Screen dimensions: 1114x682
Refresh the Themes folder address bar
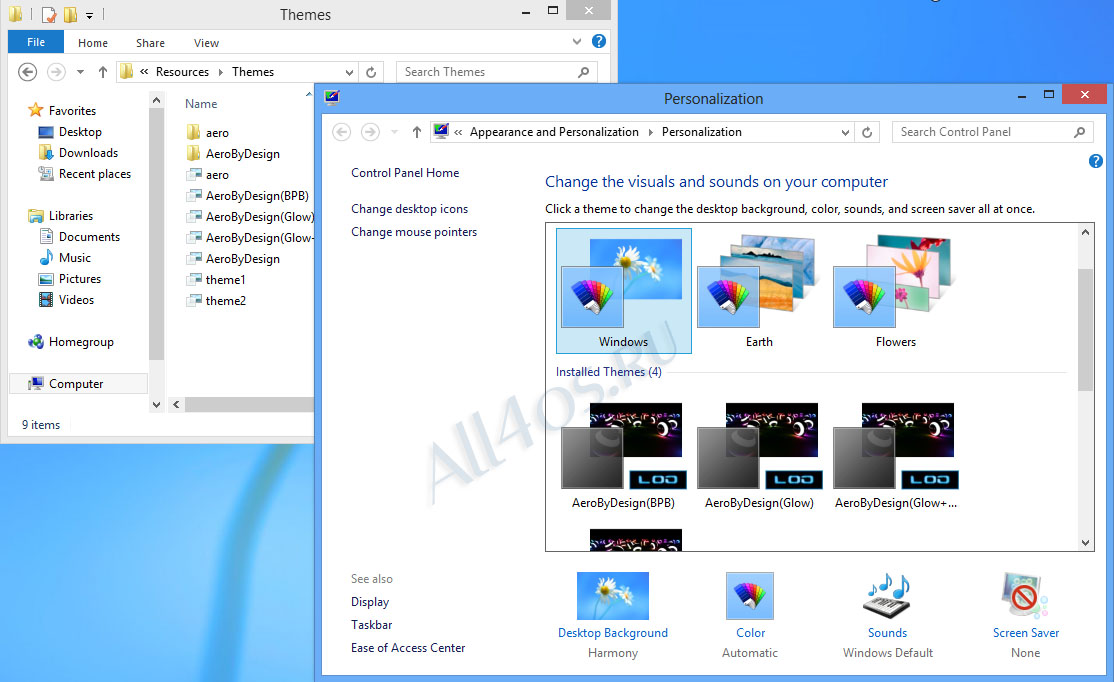[x=371, y=72]
